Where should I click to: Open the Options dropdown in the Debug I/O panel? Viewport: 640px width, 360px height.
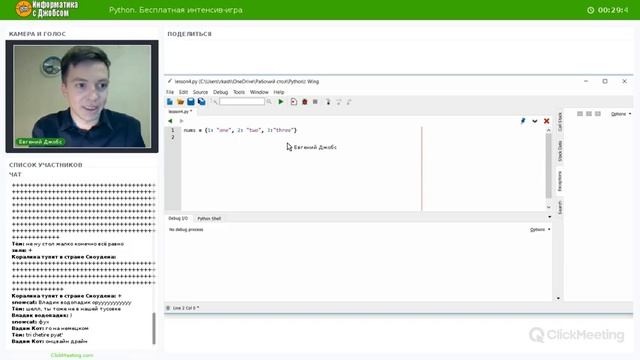tap(540, 229)
